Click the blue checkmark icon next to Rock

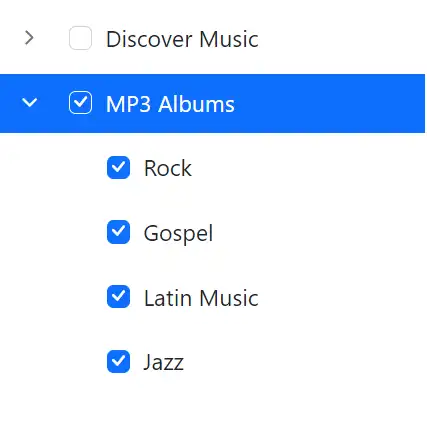pyautogui.click(x=118, y=167)
